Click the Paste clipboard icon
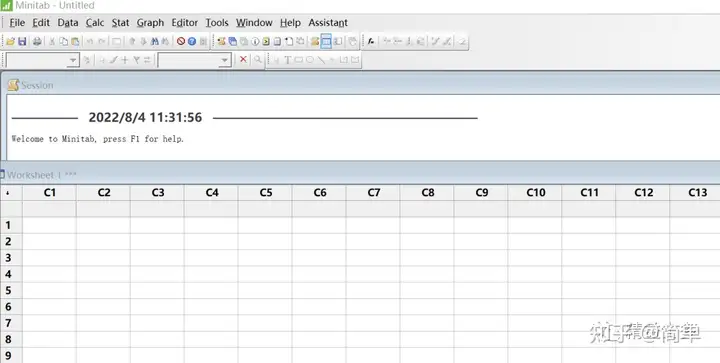Image resolution: width=720 pixels, height=363 pixels. click(75, 41)
